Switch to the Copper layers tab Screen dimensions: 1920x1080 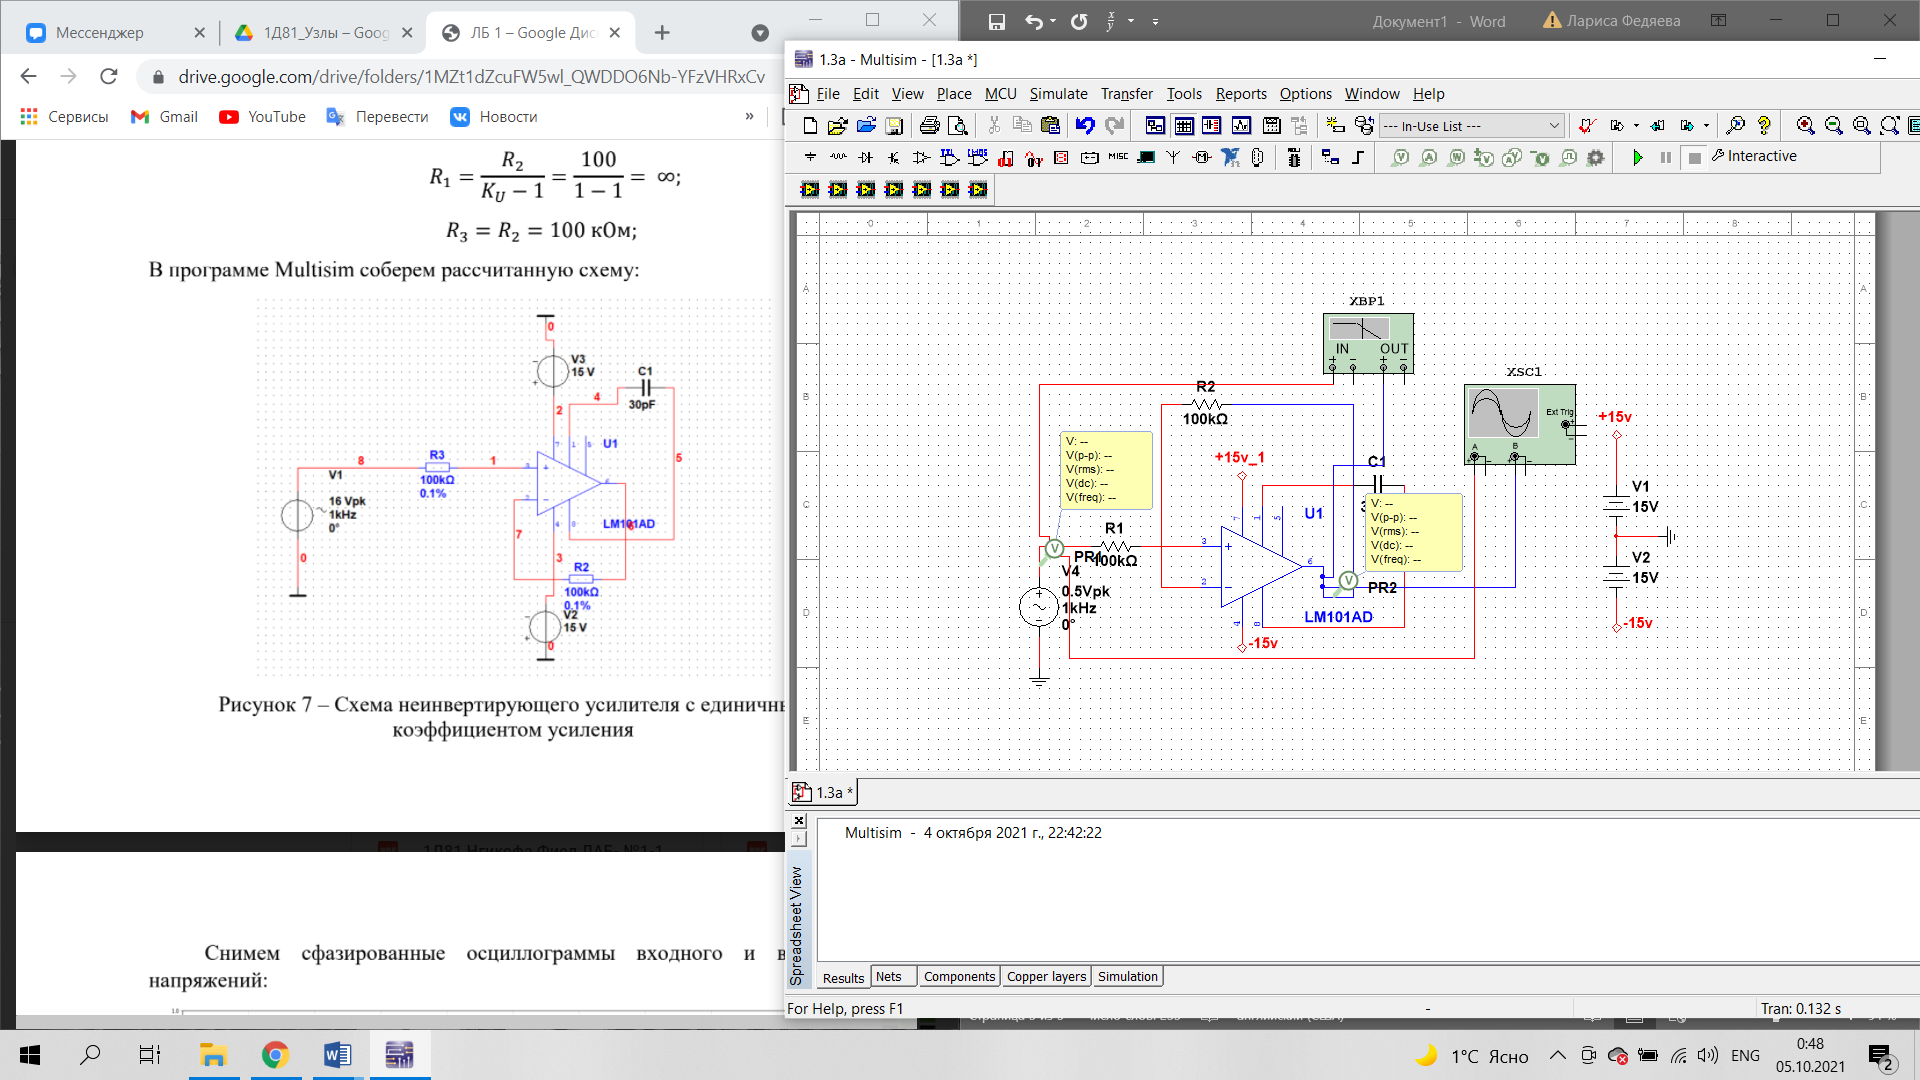click(1046, 977)
